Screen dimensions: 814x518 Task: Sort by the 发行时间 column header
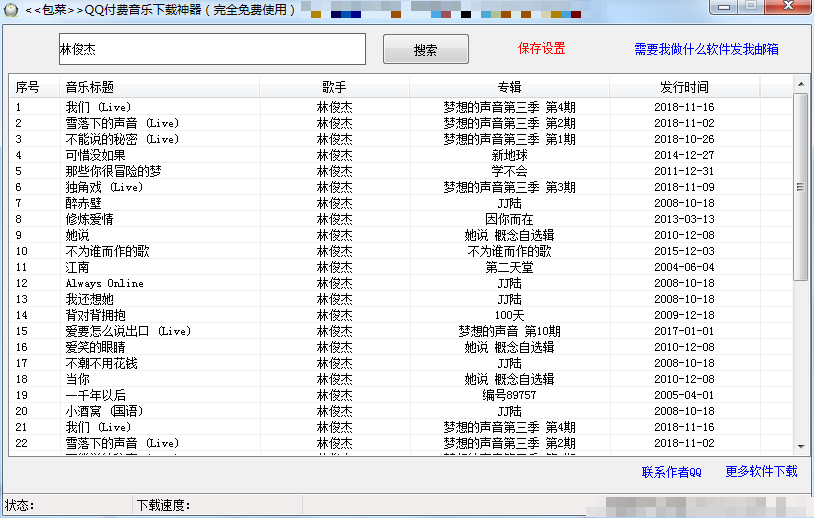tap(684, 87)
